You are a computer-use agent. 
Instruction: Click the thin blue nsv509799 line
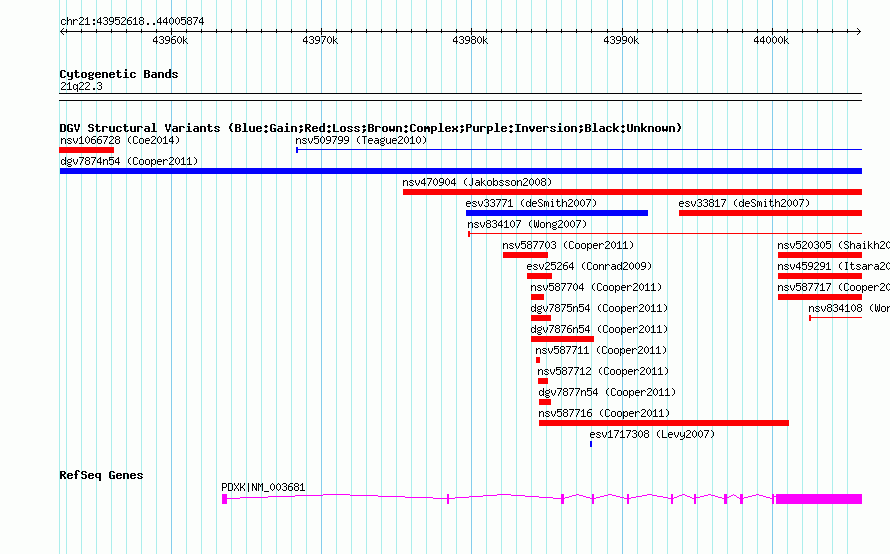point(579,150)
